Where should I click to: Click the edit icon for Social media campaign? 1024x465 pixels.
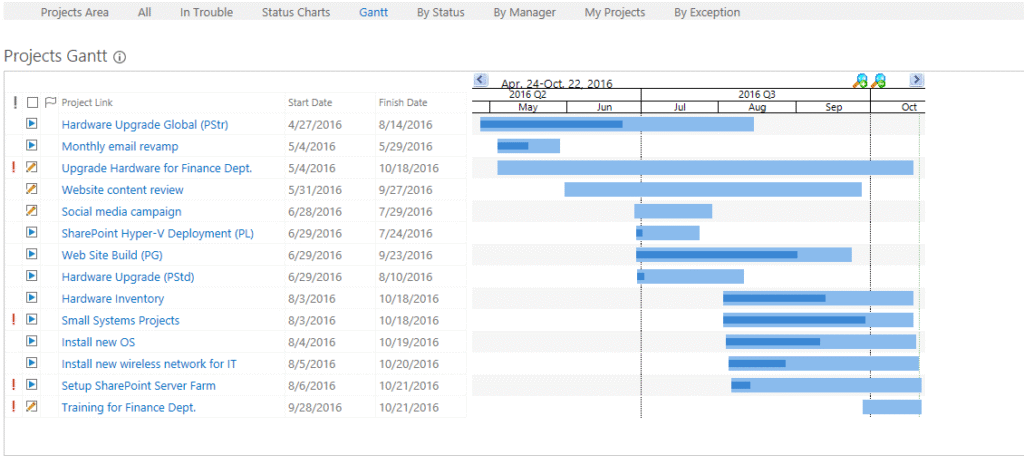coord(32,211)
